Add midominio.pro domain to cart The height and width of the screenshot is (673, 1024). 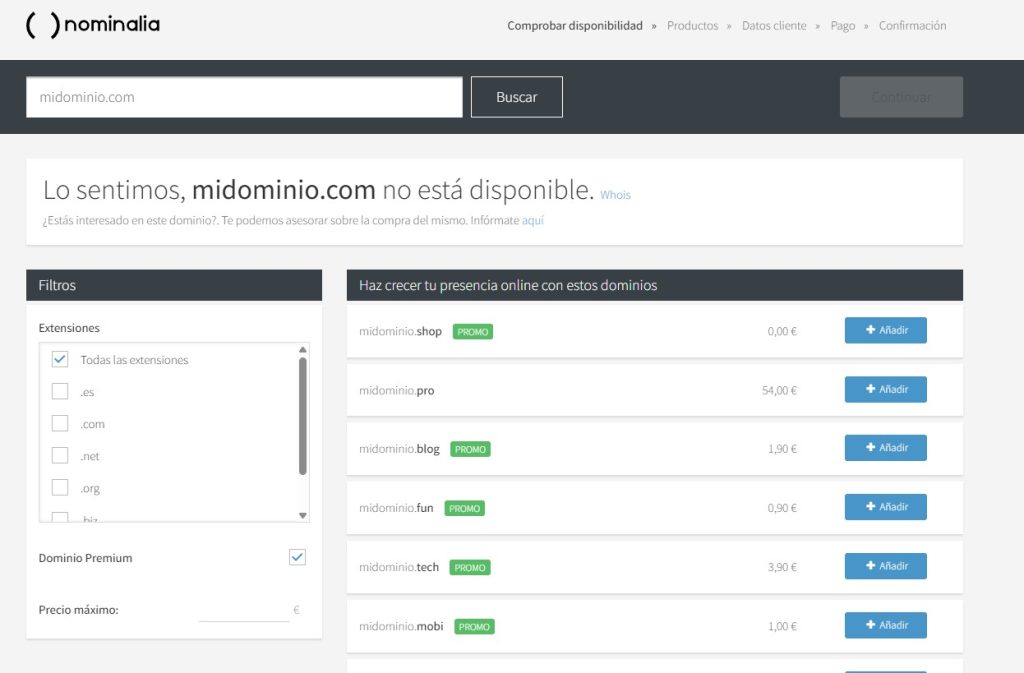point(885,389)
